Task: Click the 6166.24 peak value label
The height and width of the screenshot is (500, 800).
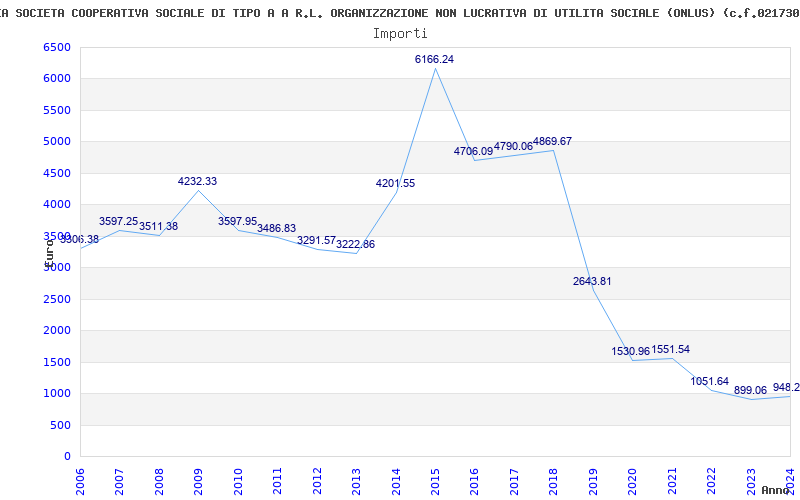Action: (434, 59)
